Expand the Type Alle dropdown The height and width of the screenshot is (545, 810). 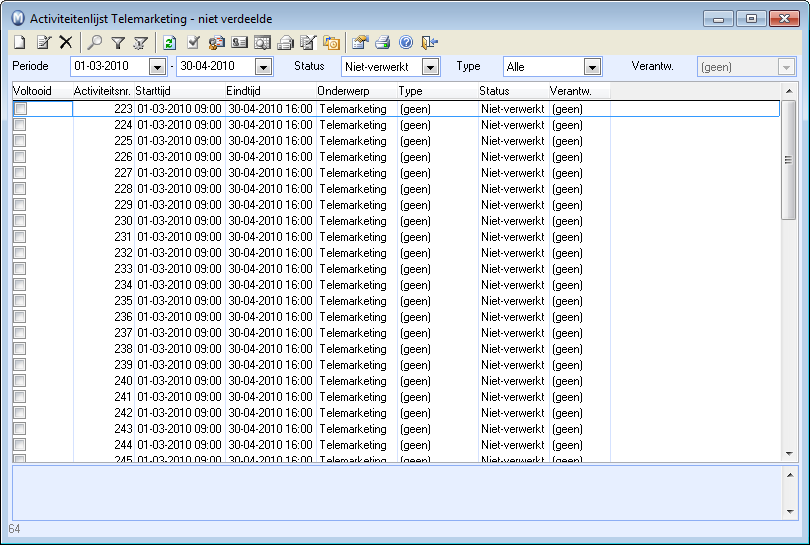pyautogui.click(x=593, y=67)
